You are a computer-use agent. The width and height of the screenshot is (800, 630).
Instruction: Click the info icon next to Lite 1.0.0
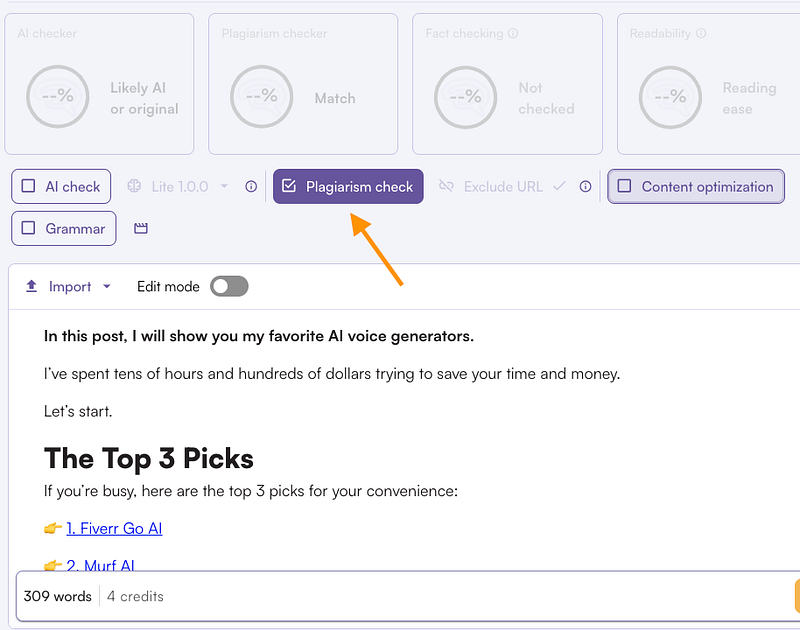251,187
